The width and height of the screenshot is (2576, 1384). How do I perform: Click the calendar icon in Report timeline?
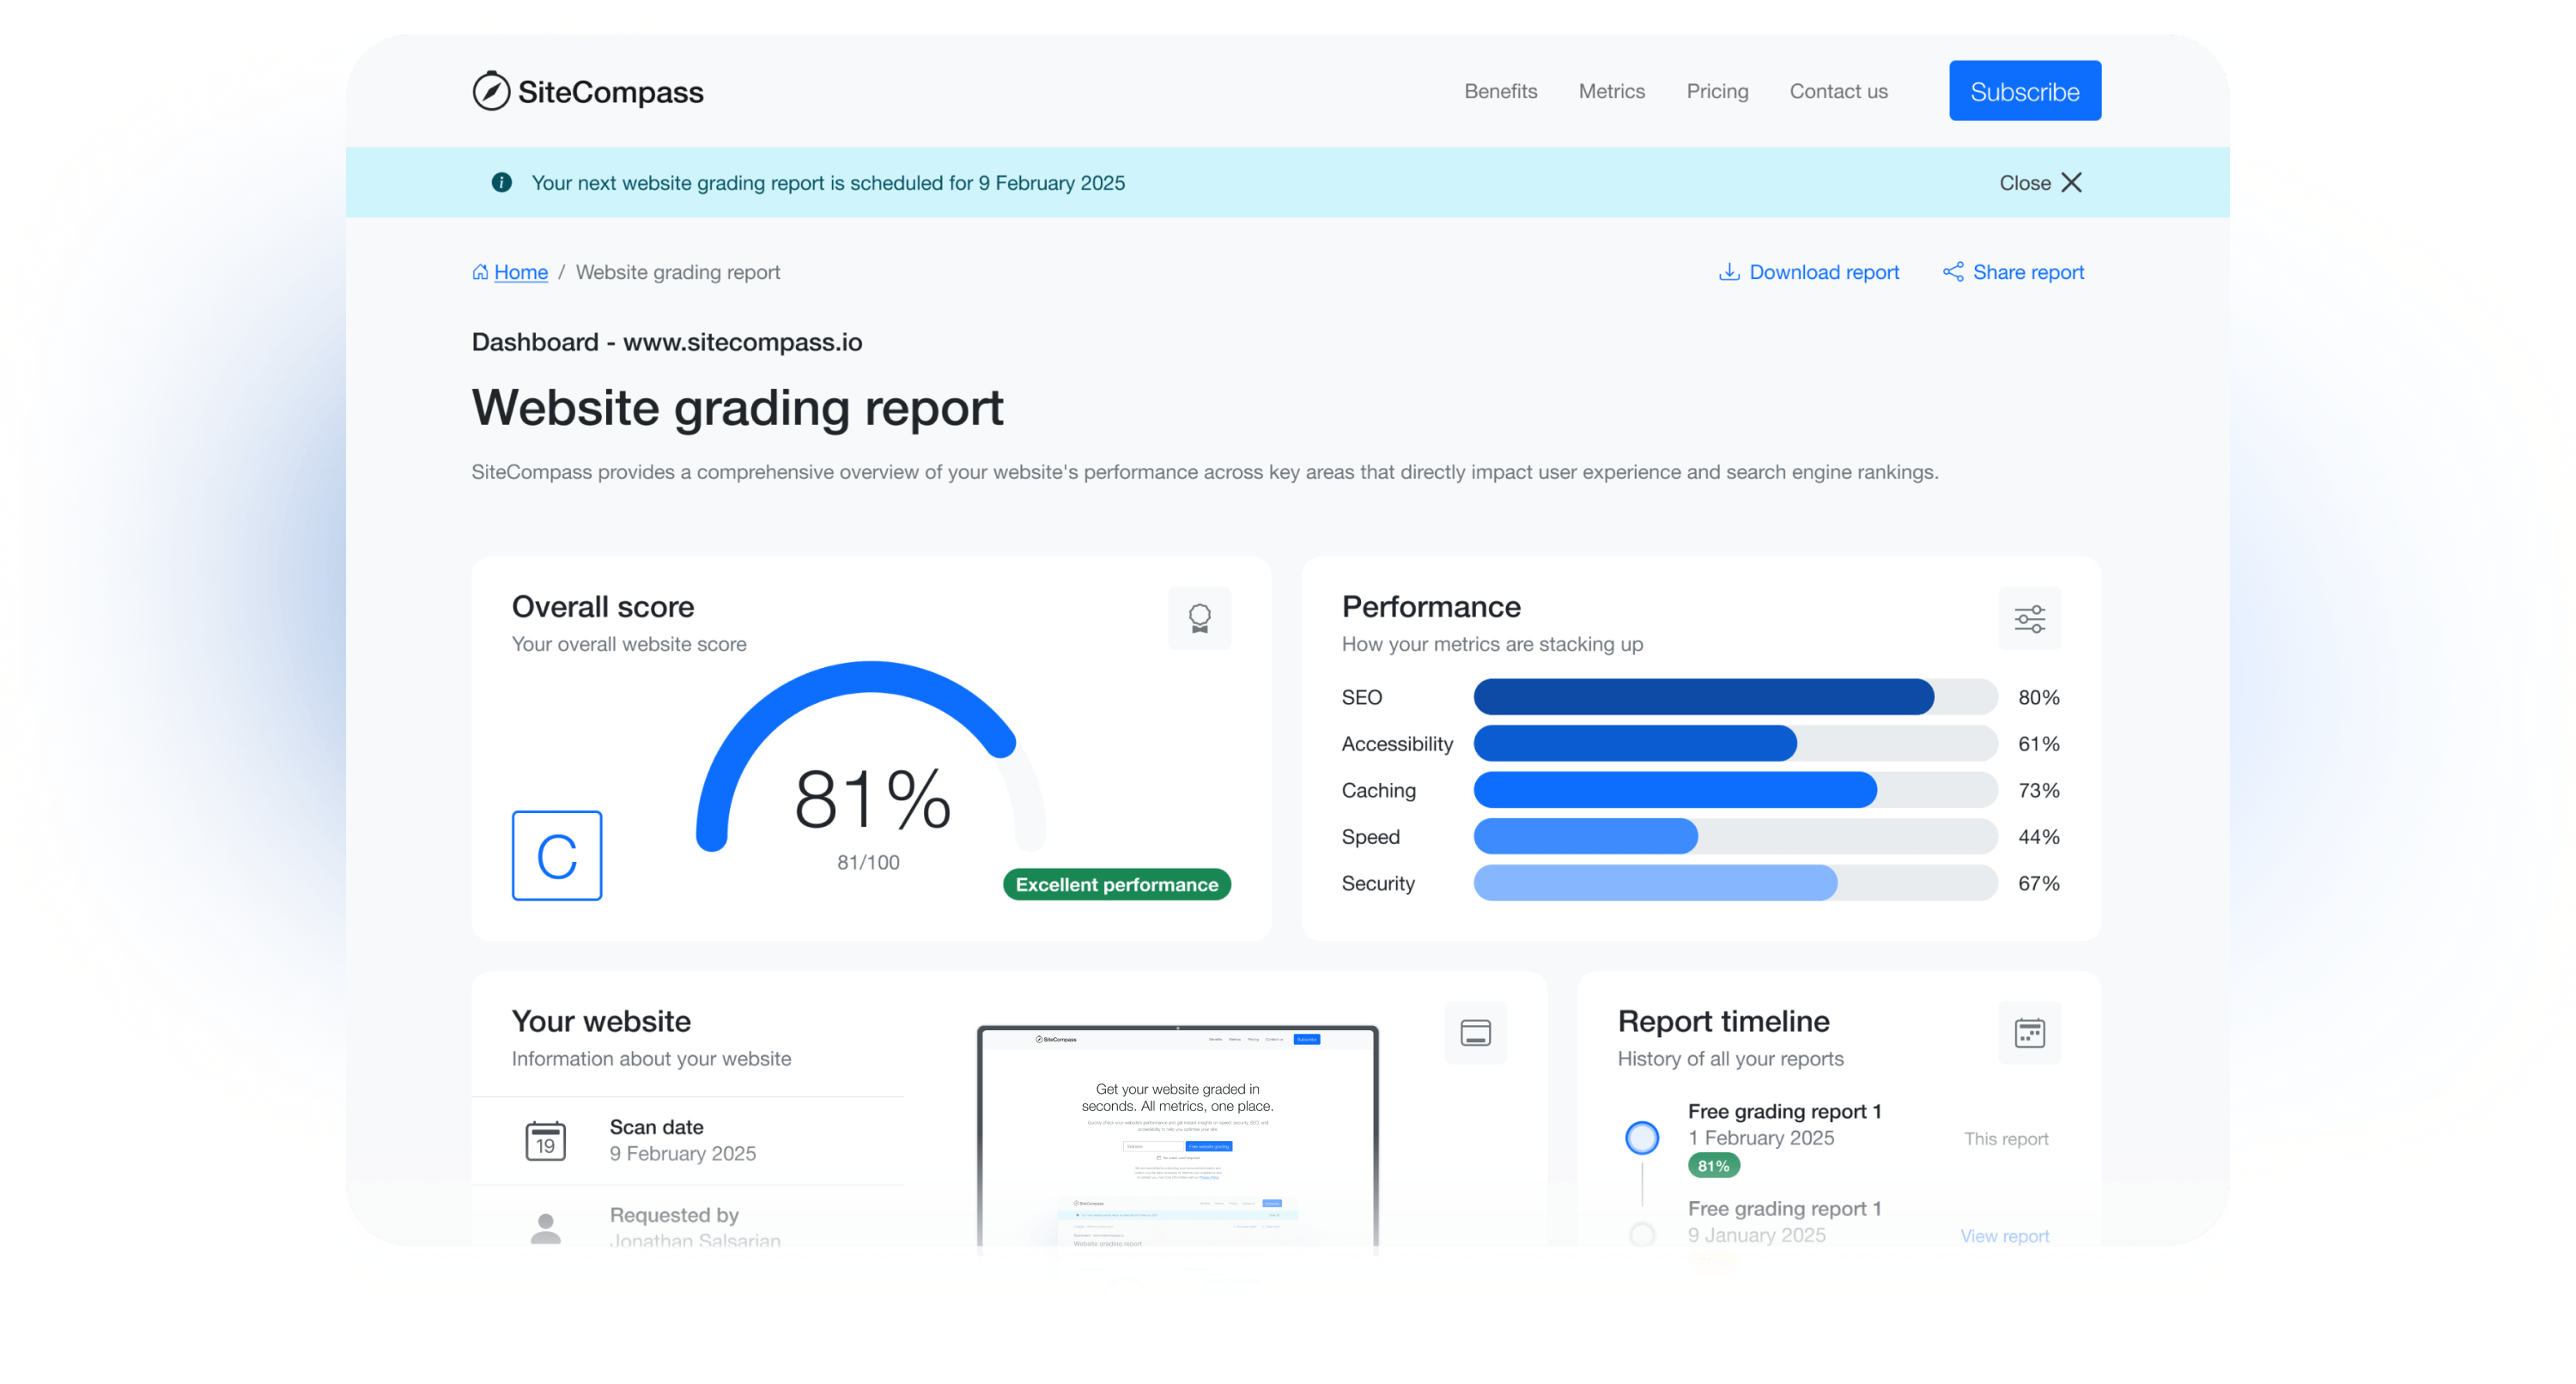click(2029, 1032)
